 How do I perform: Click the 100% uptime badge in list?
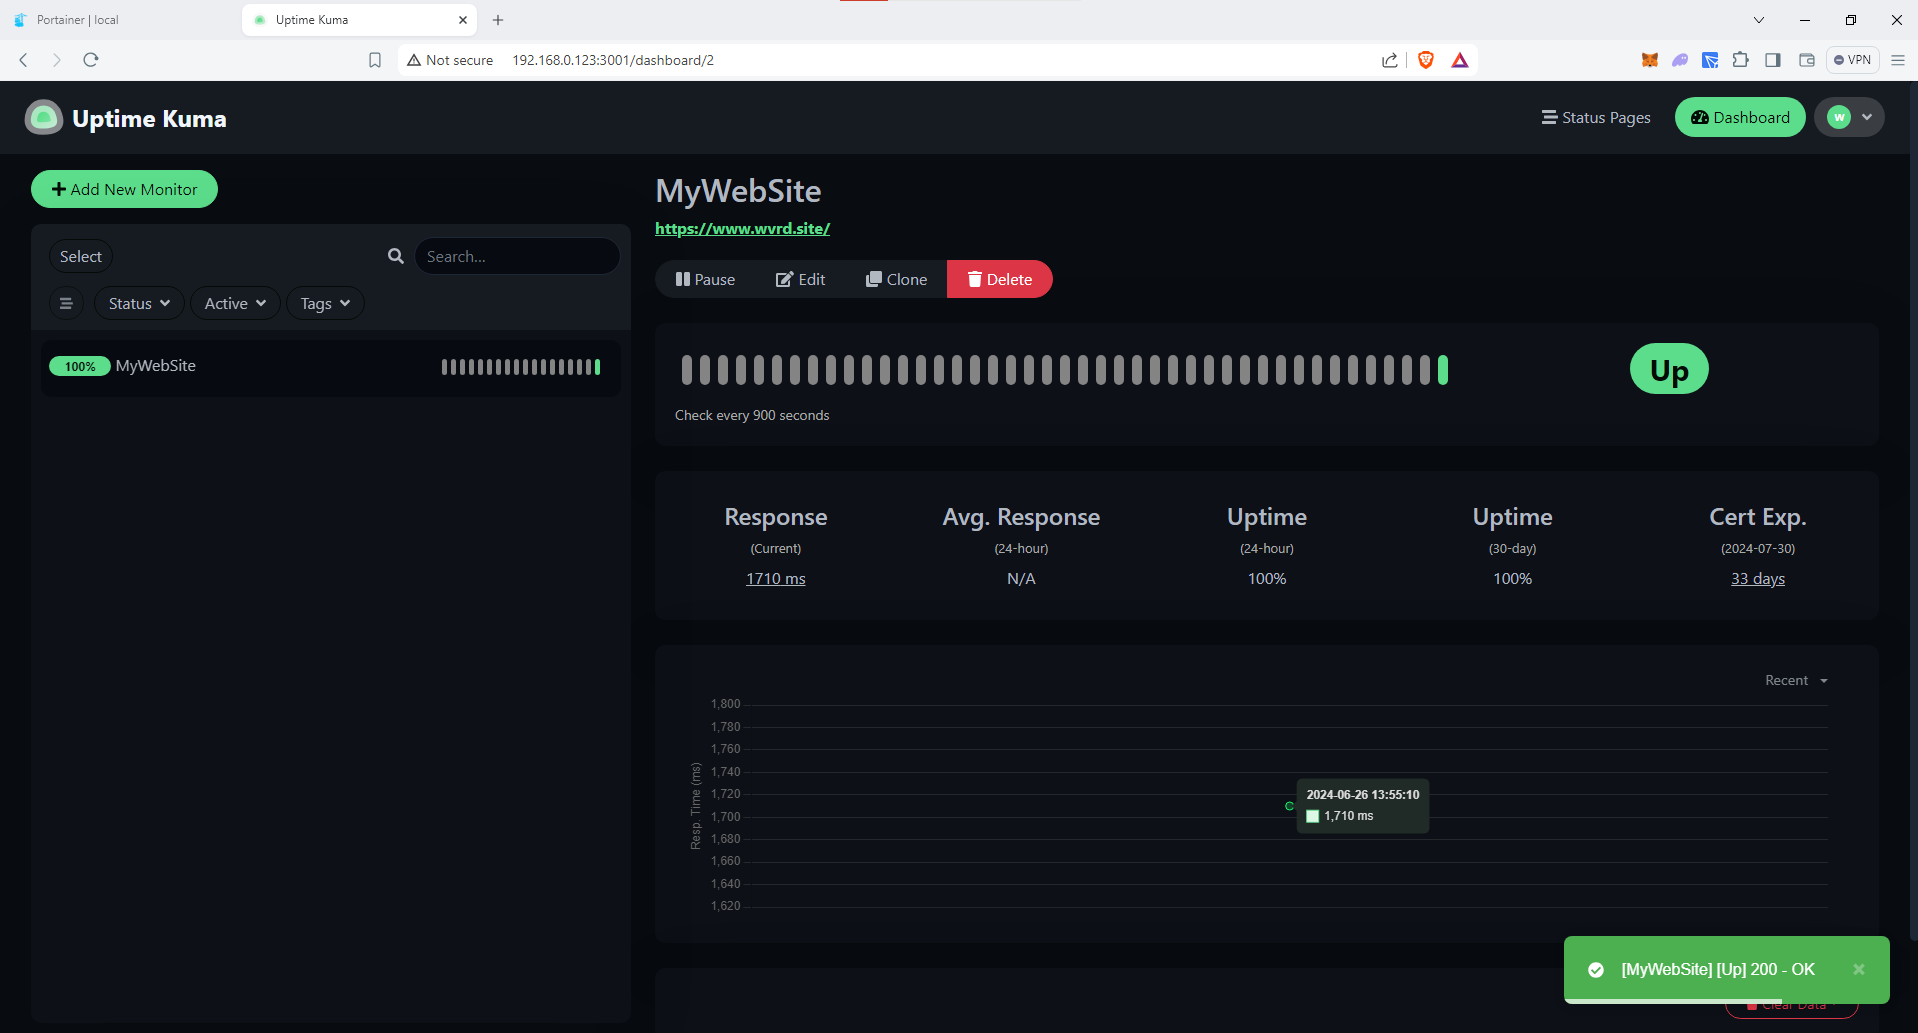pyautogui.click(x=80, y=367)
